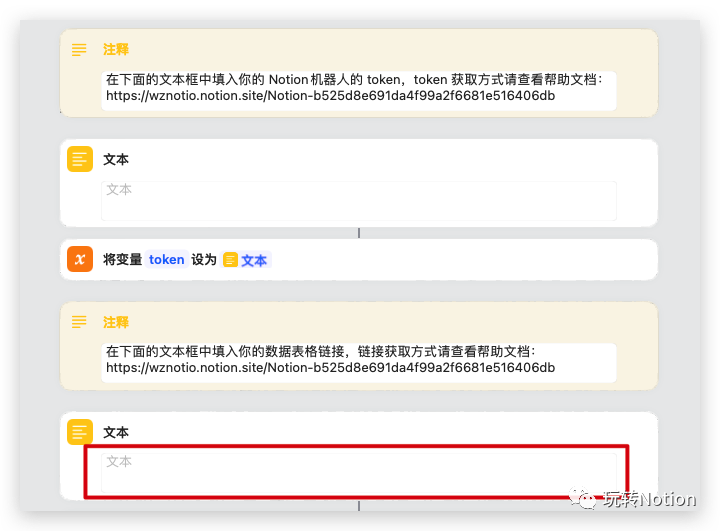Image resolution: width=720 pixels, height=531 pixels.
Task: Click the second 注释 title label
Action: pos(116,322)
